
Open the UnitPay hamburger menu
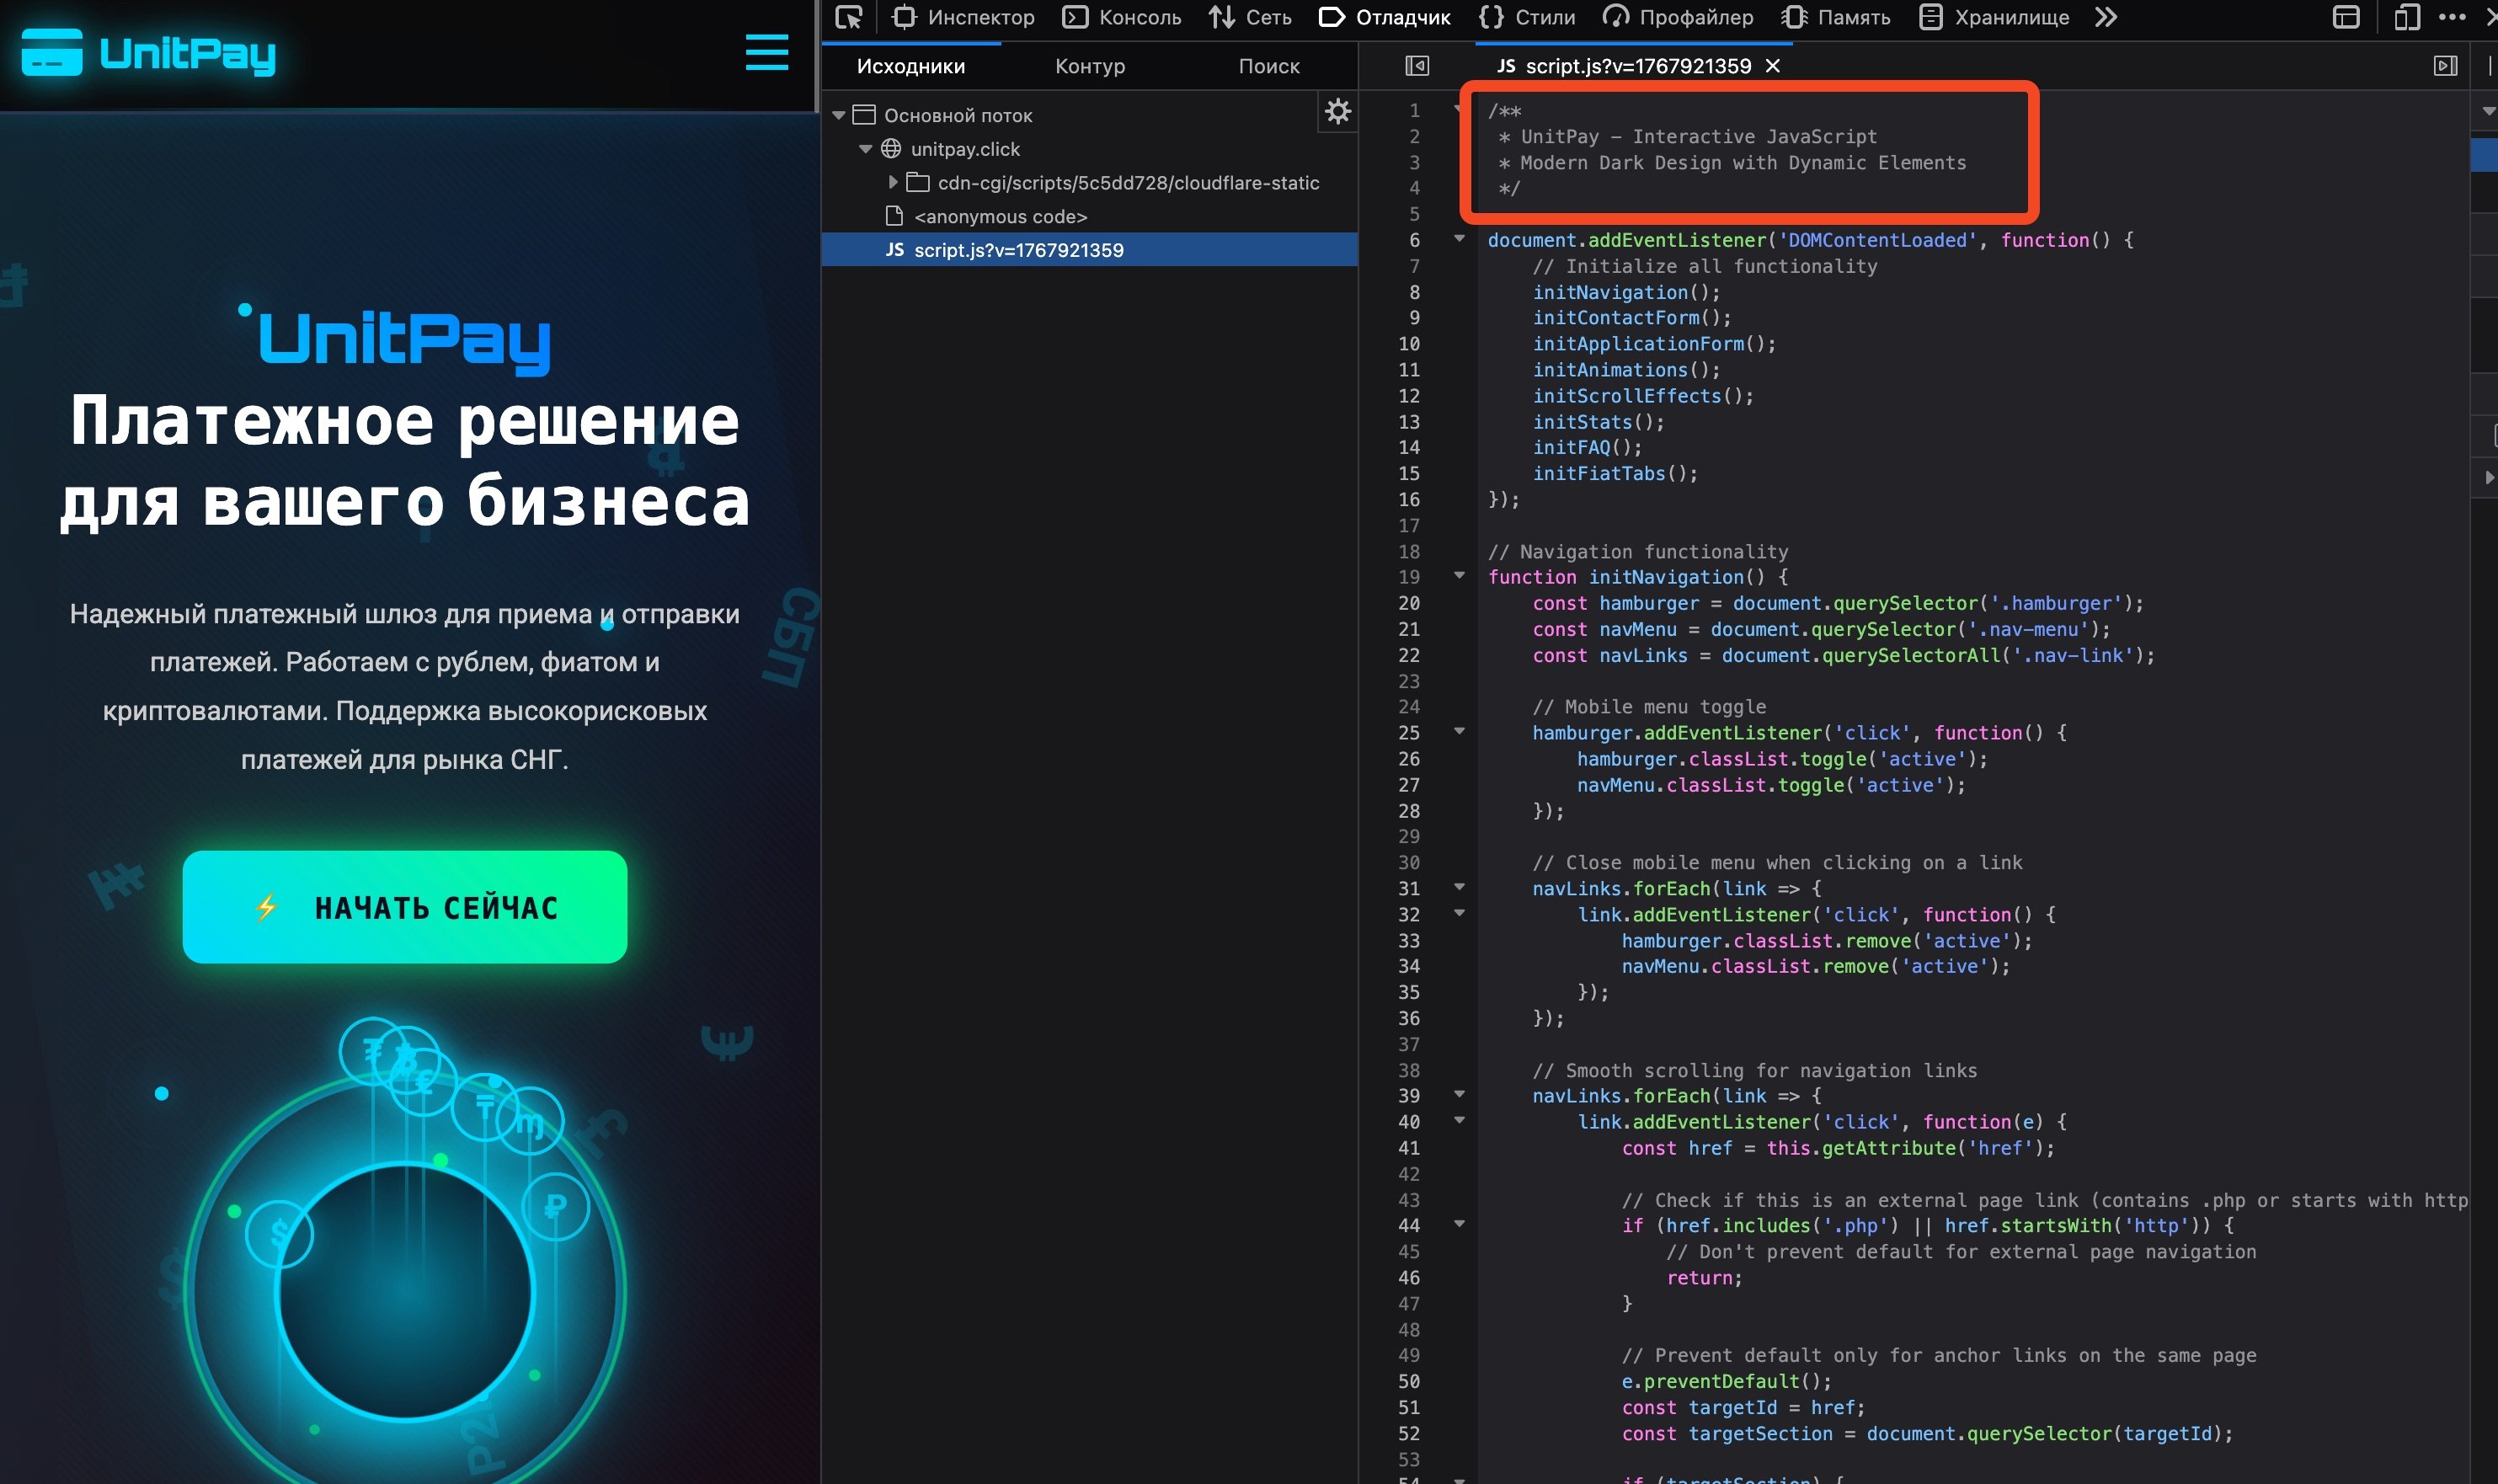766,52
